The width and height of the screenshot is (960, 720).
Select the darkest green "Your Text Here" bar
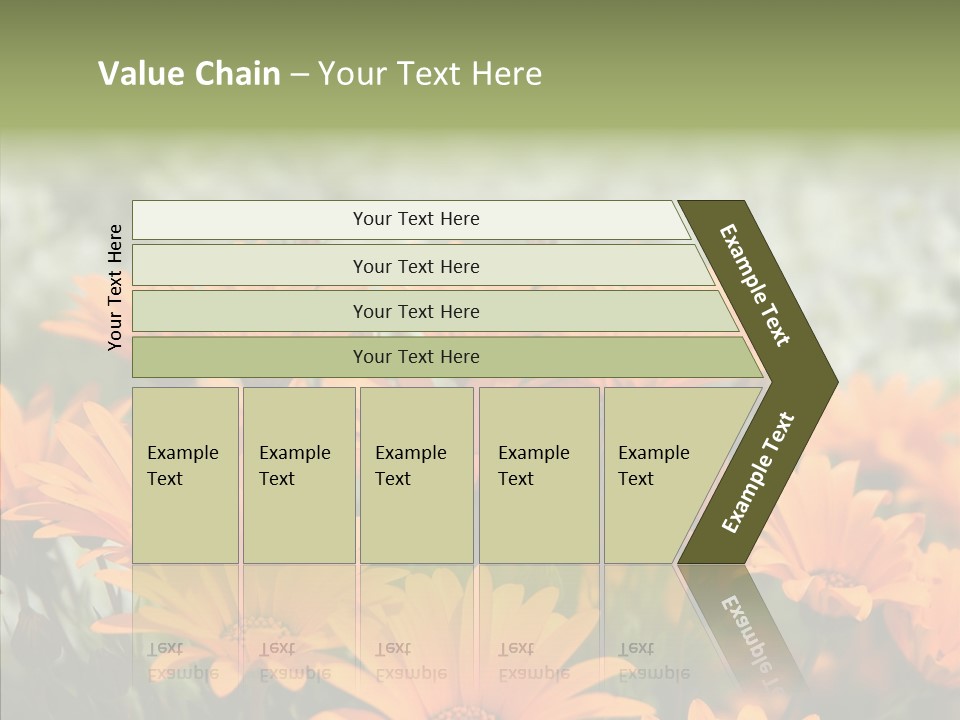(x=416, y=357)
